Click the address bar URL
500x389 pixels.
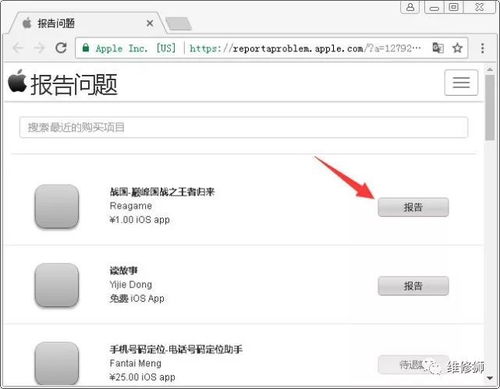coord(305,49)
